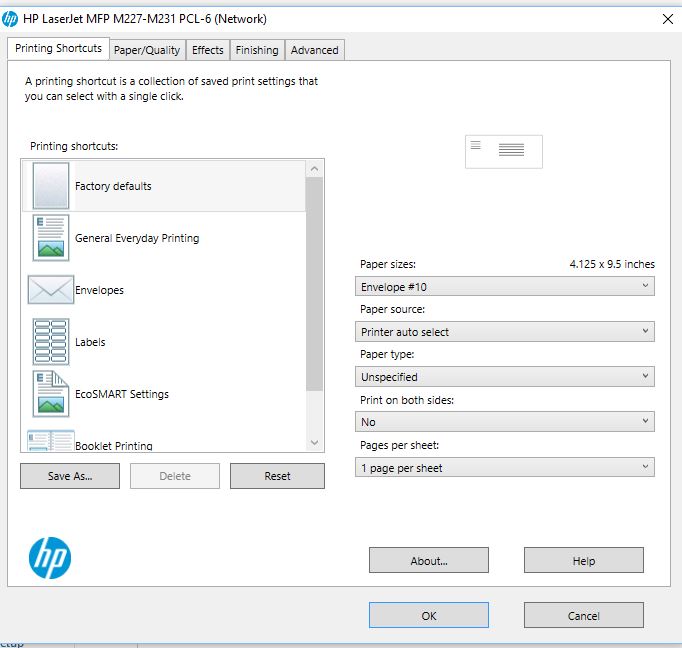The height and width of the screenshot is (648, 682).
Task: Click the shortcuts list scrollbar thumb
Action: [314, 284]
